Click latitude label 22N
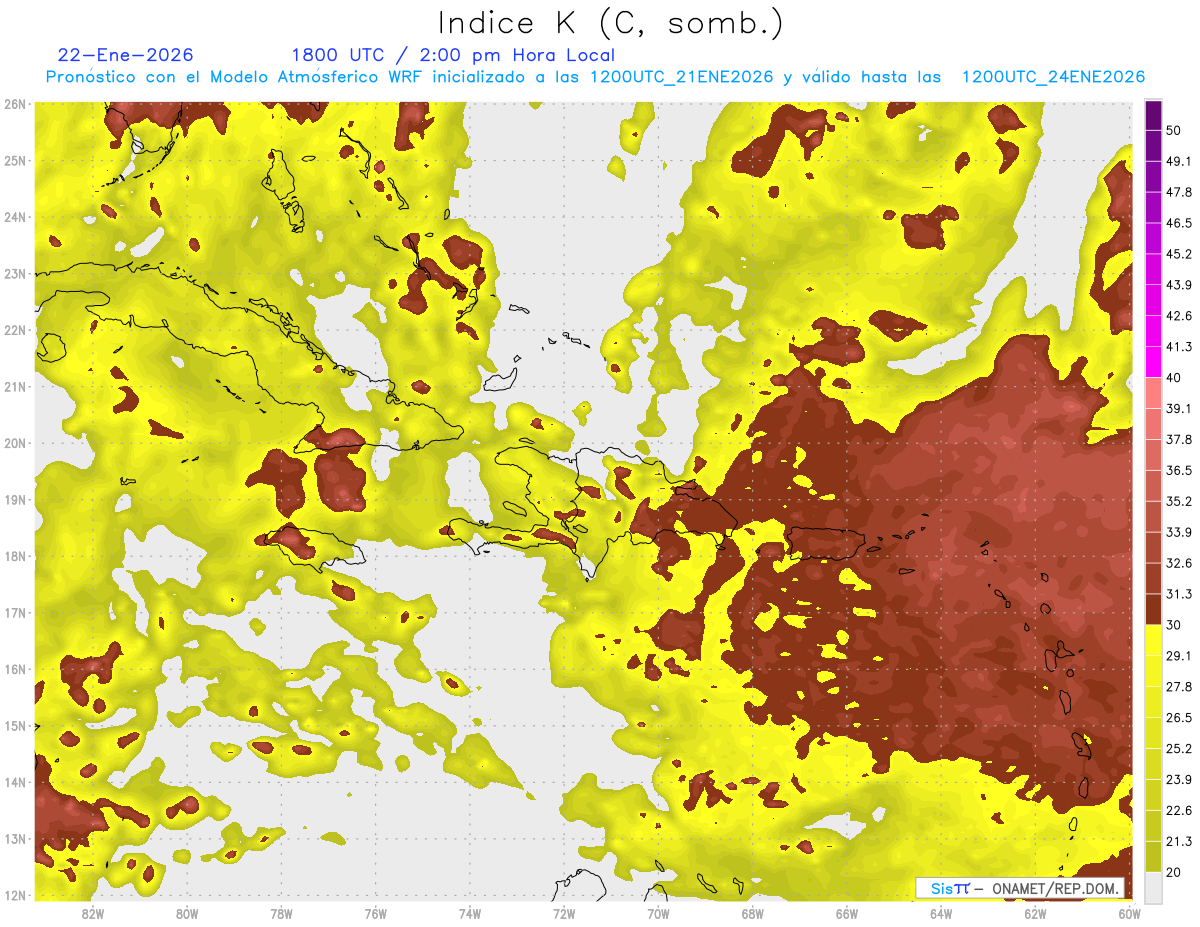 pos(15,330)
